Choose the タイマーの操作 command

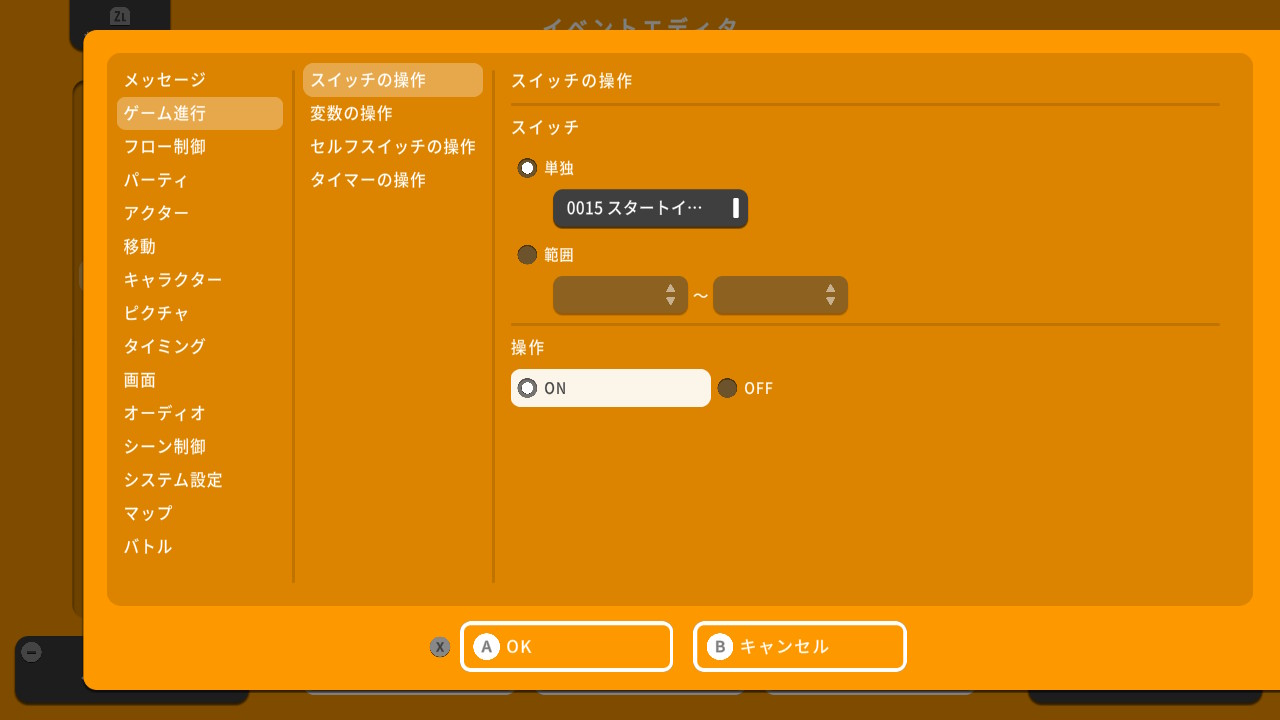click(x=393, y=180)
